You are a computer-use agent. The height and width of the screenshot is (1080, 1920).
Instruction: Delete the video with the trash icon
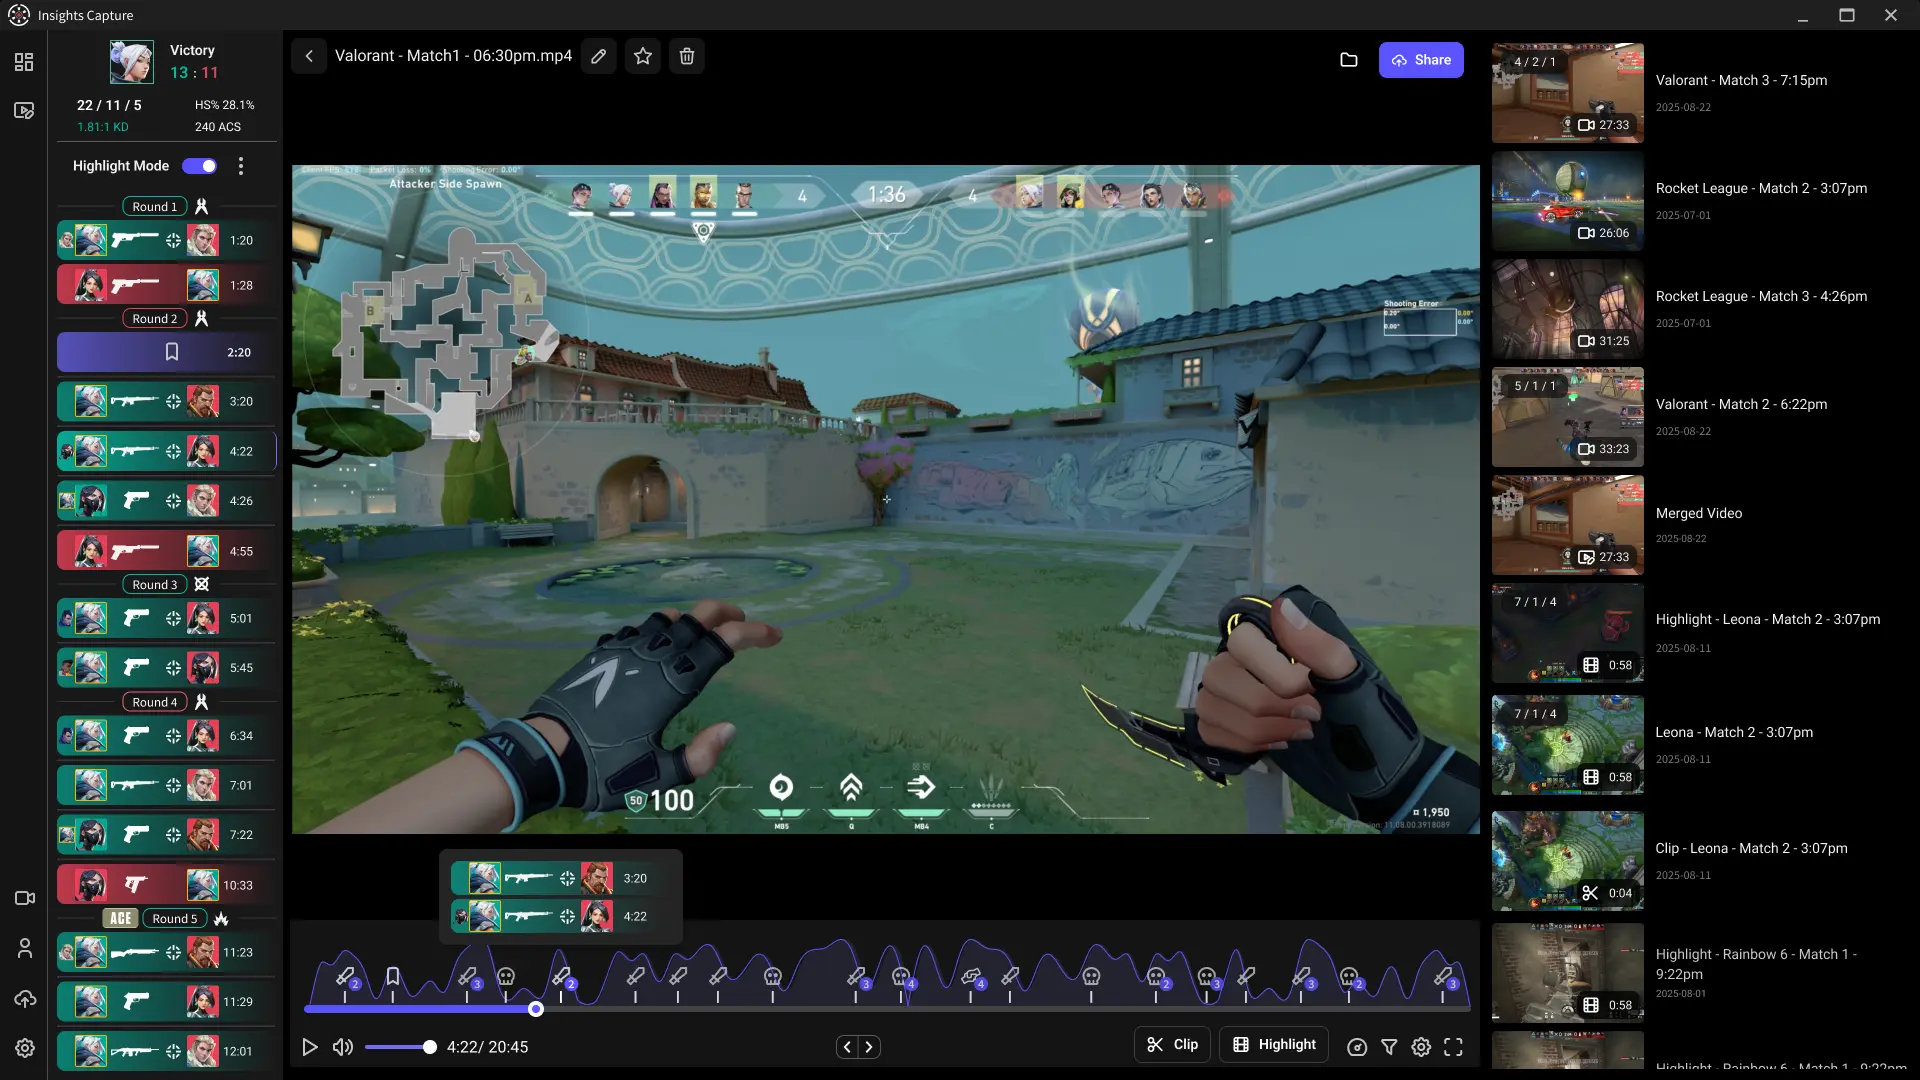(687, 56)
